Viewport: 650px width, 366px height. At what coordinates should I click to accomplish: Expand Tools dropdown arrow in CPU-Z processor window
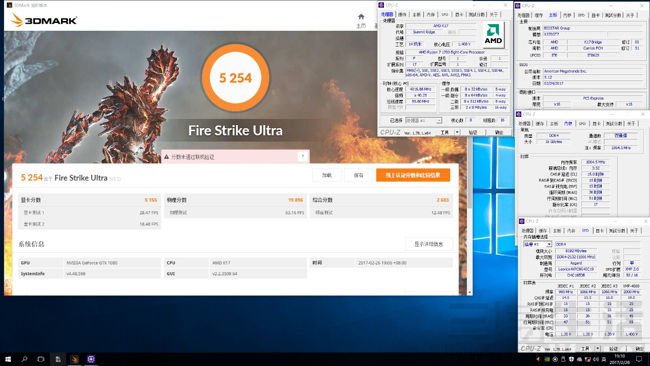pos(457,132)
